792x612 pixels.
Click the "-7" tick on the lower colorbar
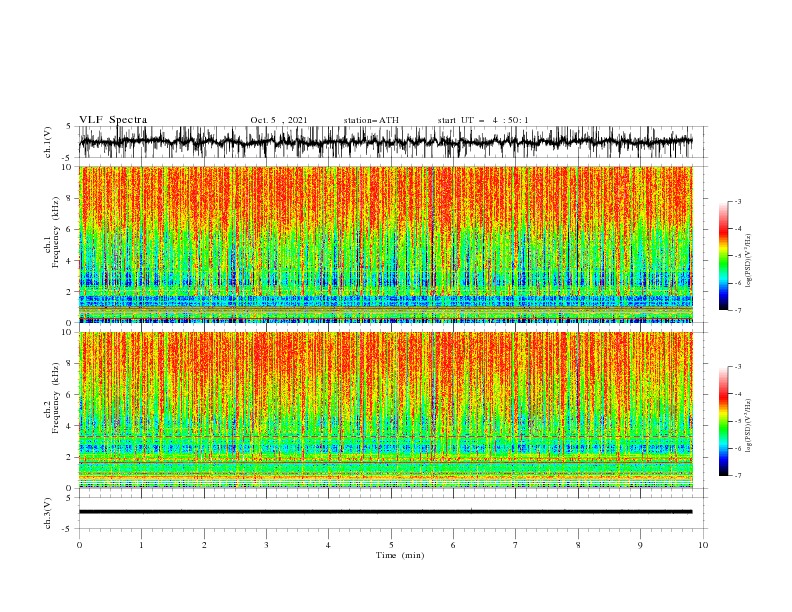point(737,476)
